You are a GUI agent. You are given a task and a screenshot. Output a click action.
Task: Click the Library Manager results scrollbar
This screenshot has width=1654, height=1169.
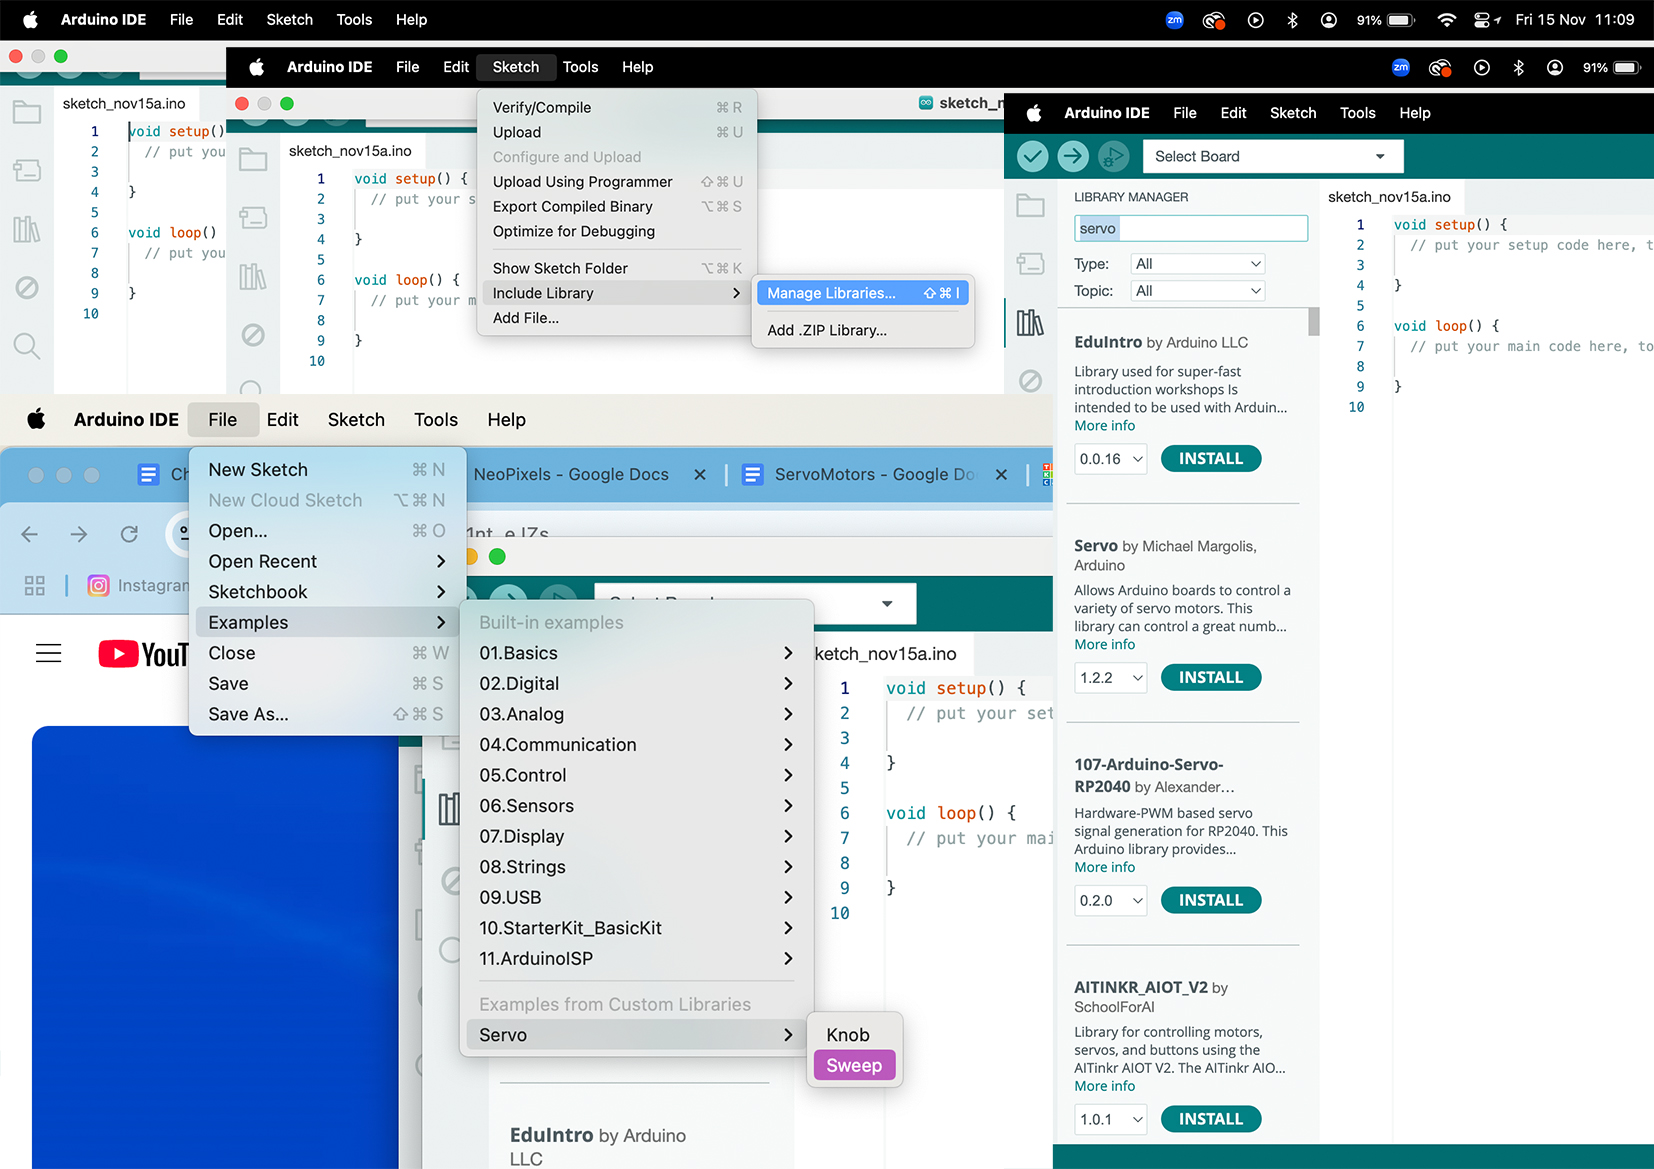[x=1314, y=322]
